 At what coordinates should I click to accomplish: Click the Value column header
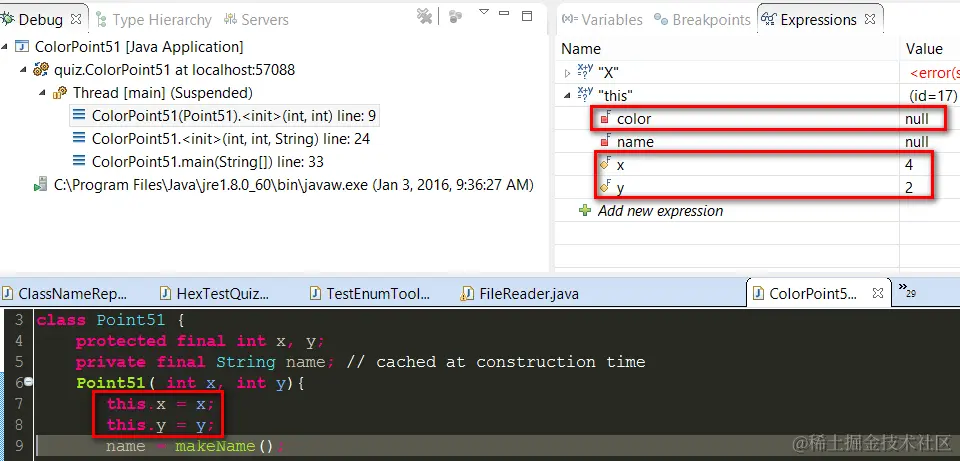click(924, 49)
